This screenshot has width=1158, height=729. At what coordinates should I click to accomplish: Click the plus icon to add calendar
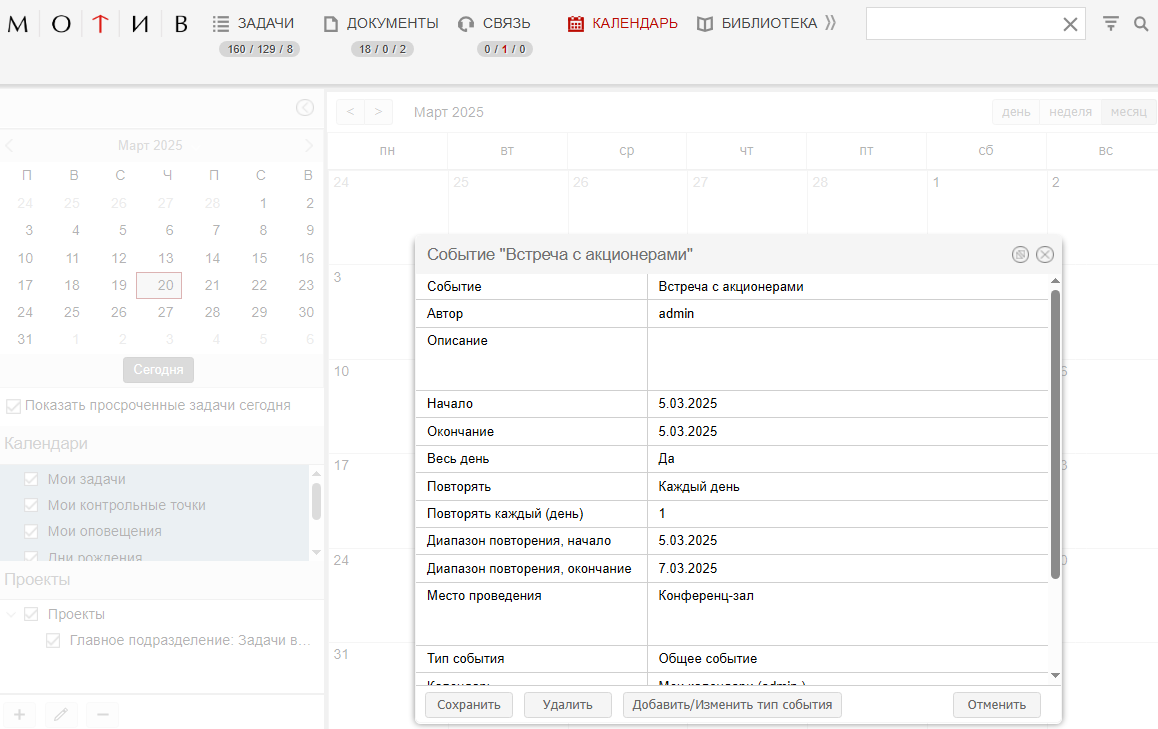[19, 714]
